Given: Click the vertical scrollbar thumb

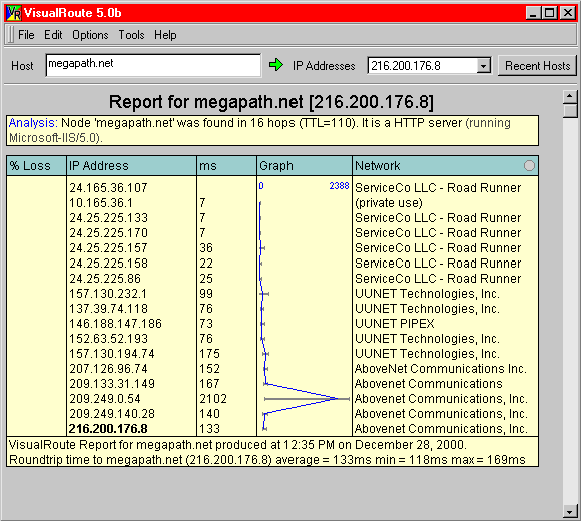Looking at the screenshot, I should tap(570, 111).
